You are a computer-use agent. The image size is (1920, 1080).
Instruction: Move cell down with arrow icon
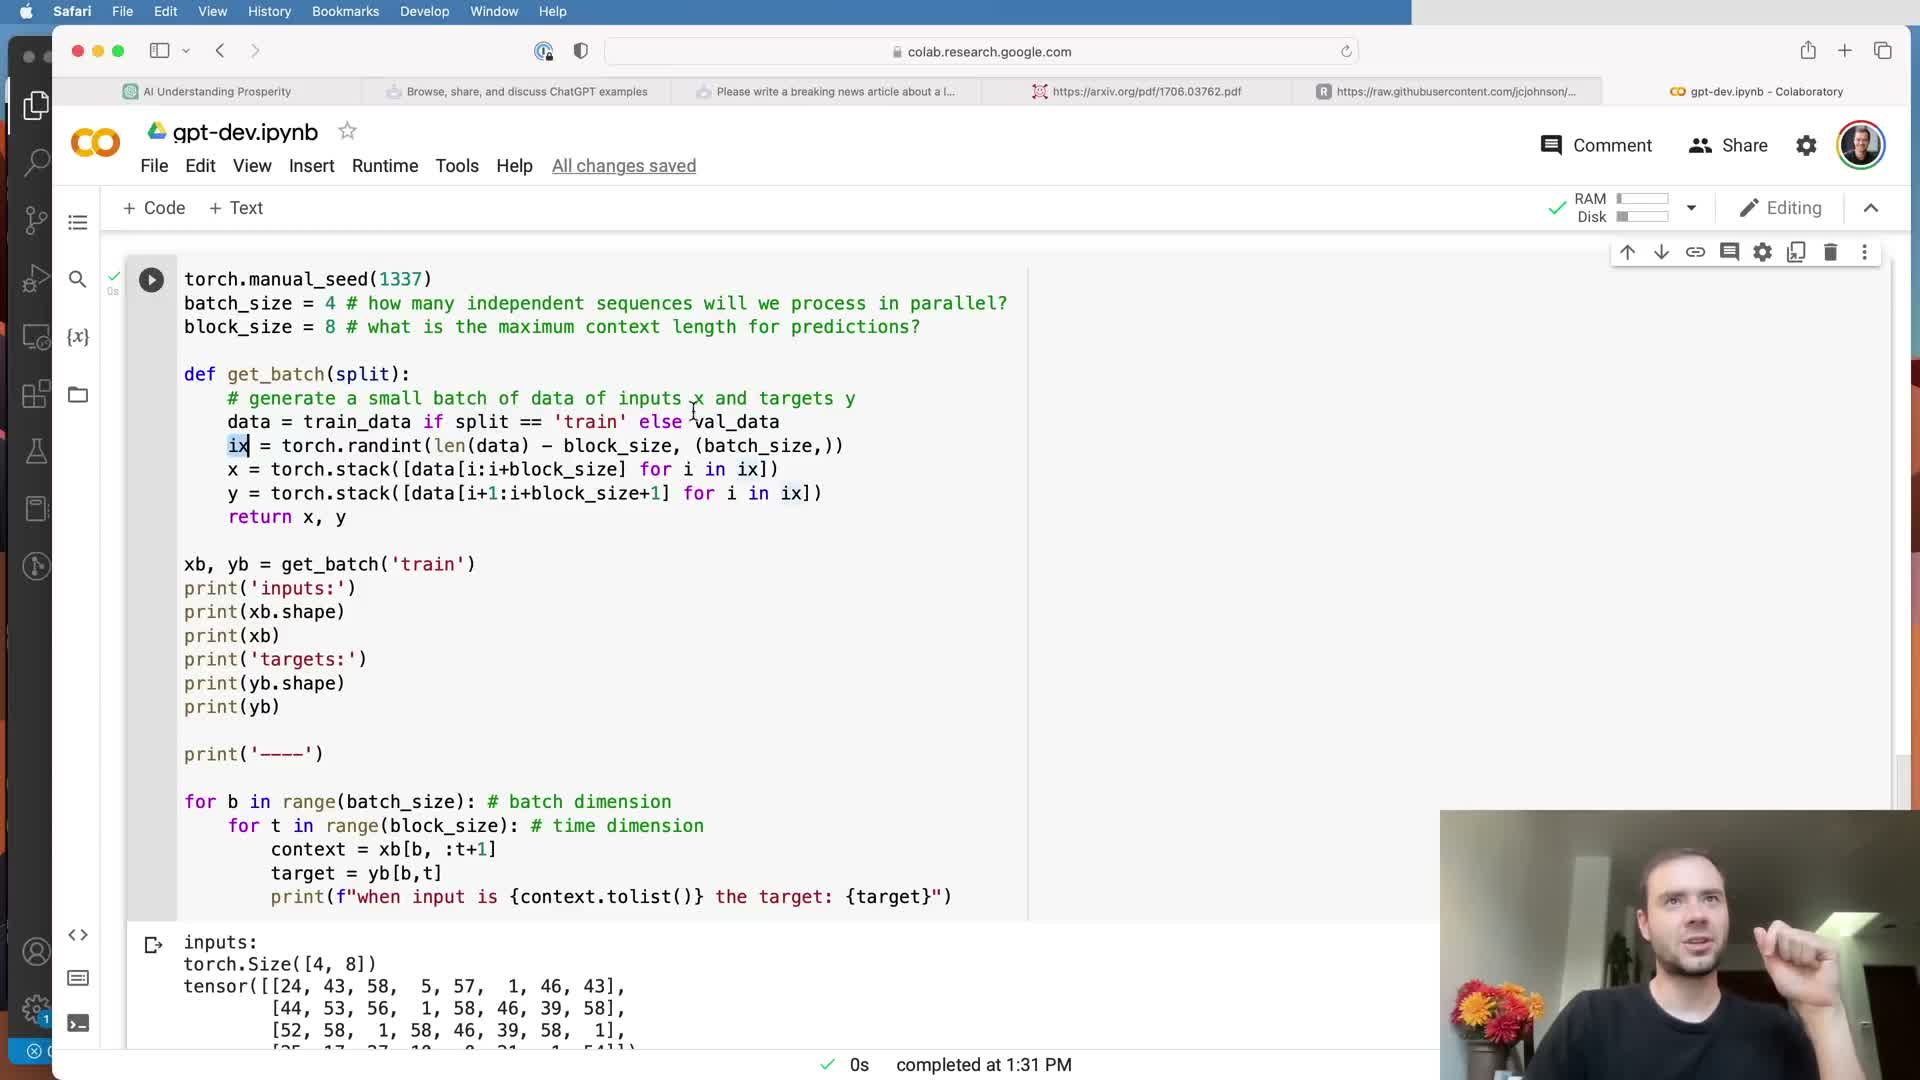[x=1661, y=252]
